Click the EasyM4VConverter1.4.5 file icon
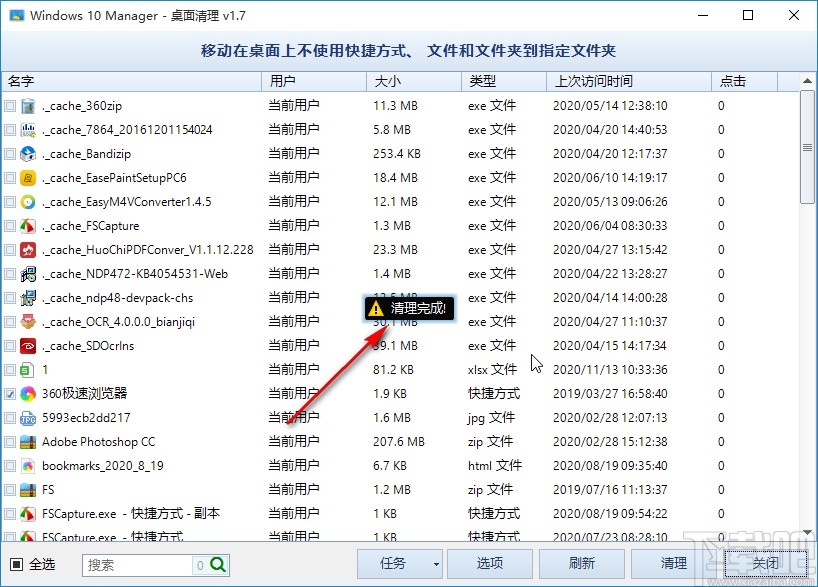The width and height of the screenshot is (818, 587). (26, 201)
